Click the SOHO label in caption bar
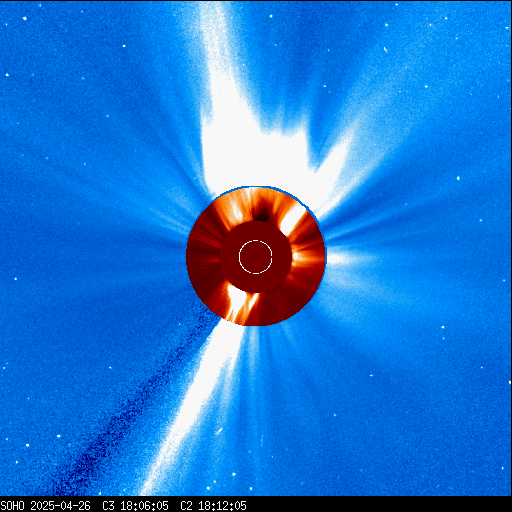Screen dimensions: 512x512 (x=12, y=506)
